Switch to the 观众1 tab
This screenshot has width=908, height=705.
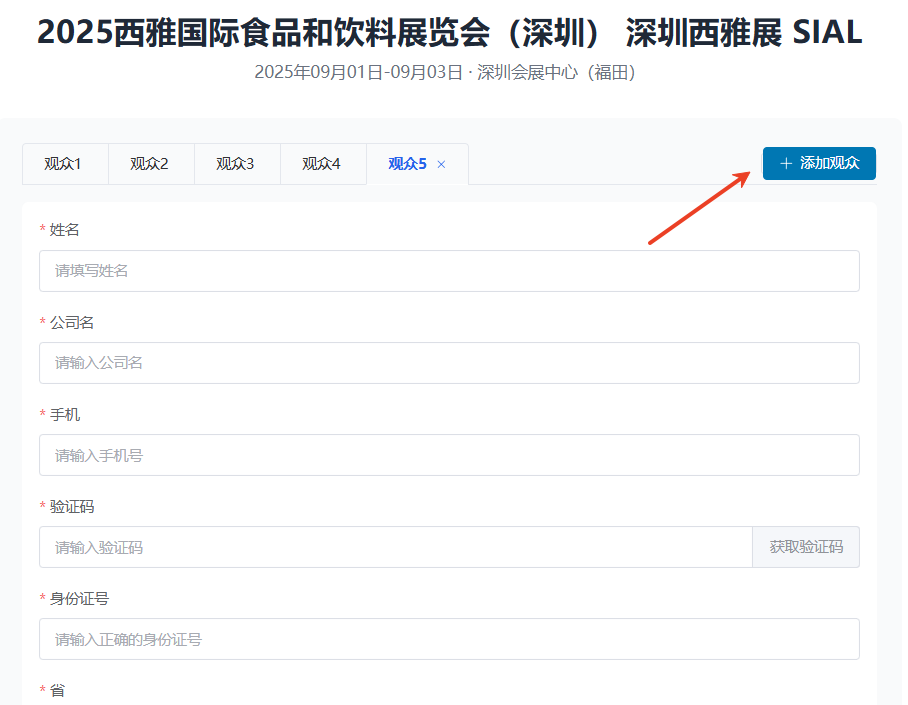point(65,164)
